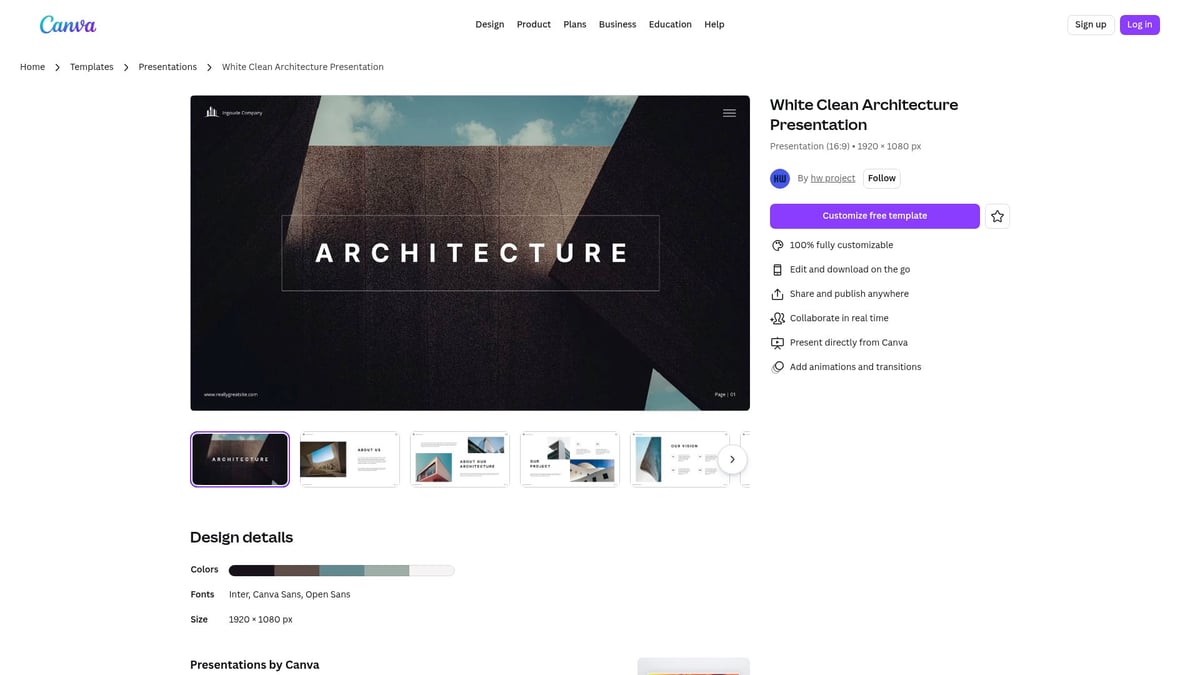Click the share and publish anywhere icon
This screenshot has width=1200, height=675.
point(777,293)
